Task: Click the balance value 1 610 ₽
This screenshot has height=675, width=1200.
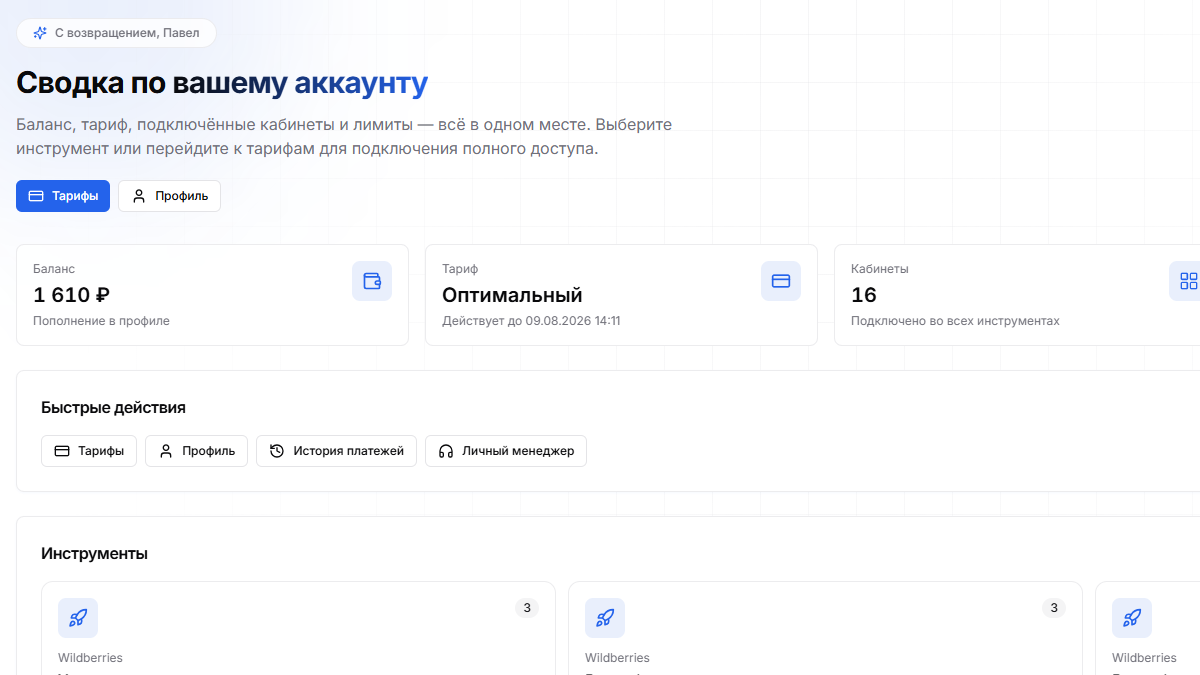Action: 71,295
